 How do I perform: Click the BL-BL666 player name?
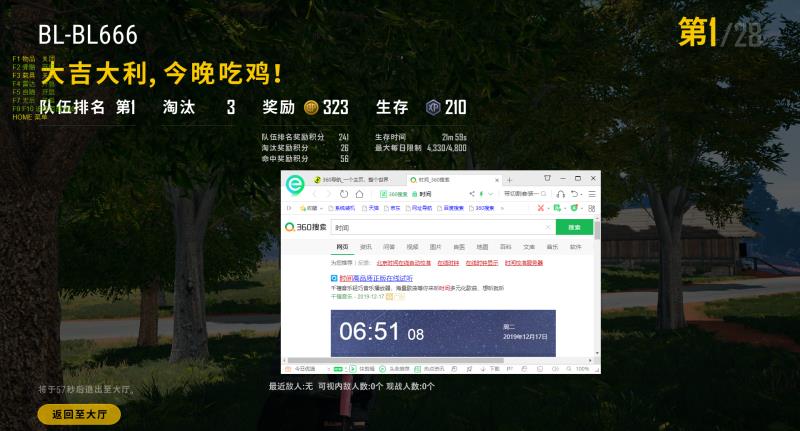[x=88, y=35]
